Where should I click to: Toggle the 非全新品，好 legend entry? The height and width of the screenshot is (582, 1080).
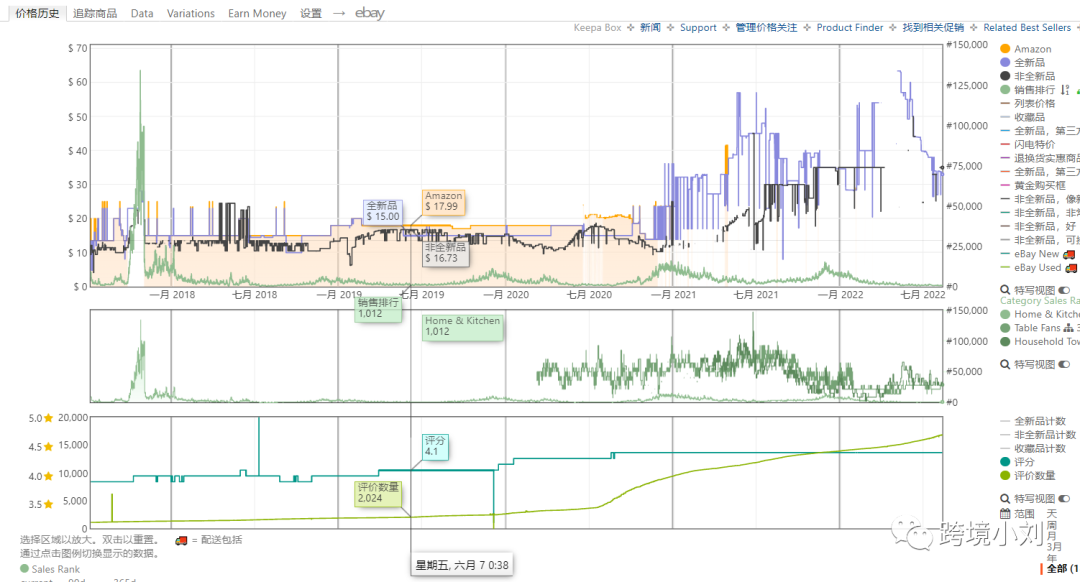pyautogui.click(x=1039, y=227)
